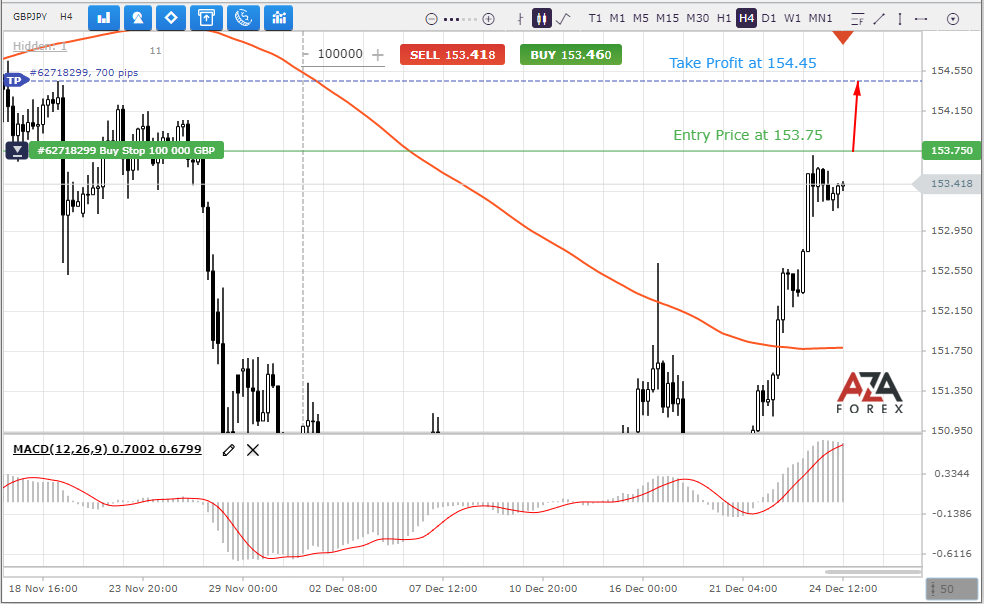Select M30 timeframe
The image size is (984, 604).
697,18
